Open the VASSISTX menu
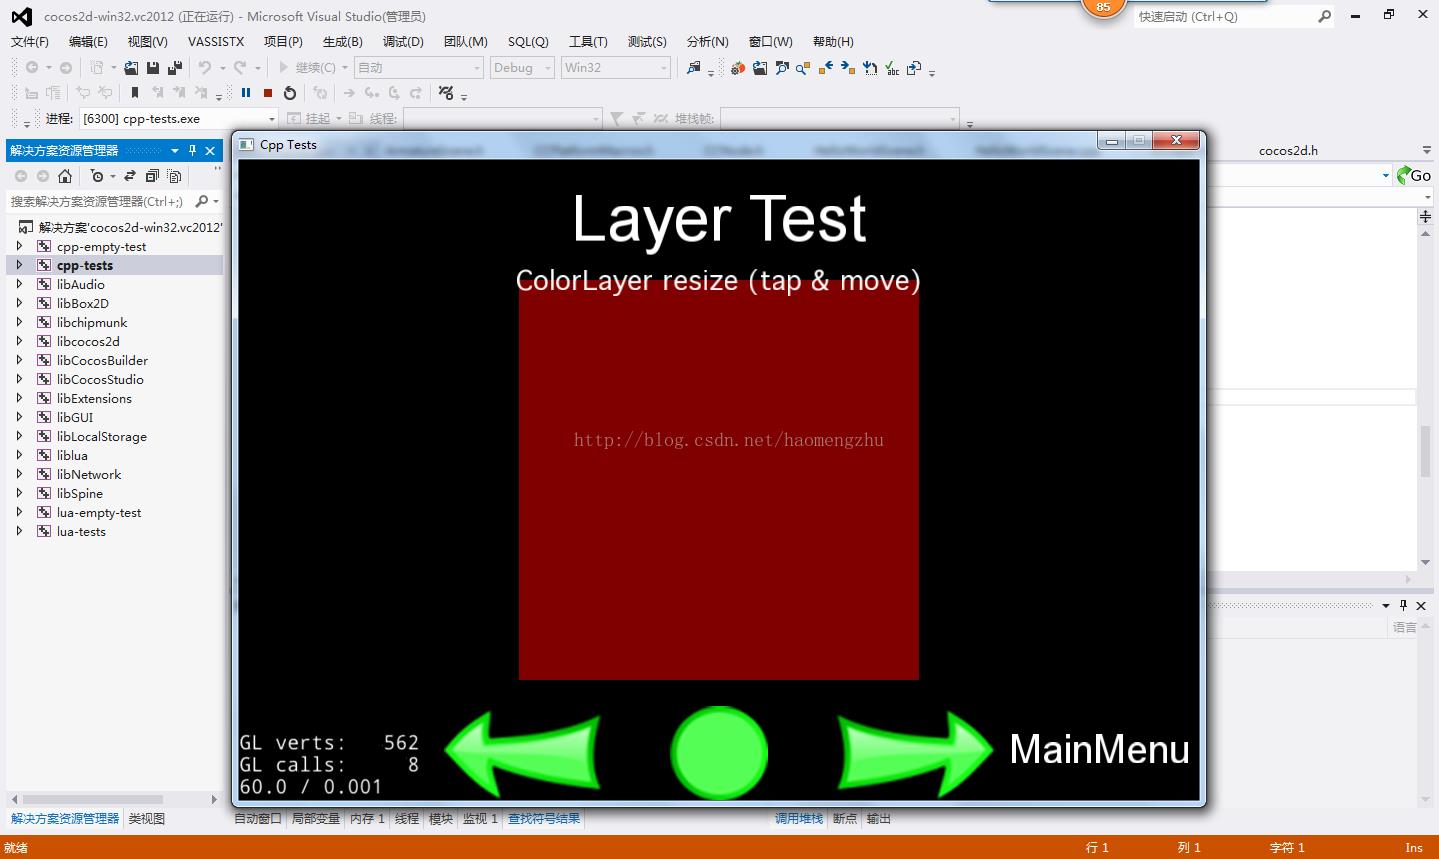Viewport: 1439px width, 859px height. click(x=216, y=41)
